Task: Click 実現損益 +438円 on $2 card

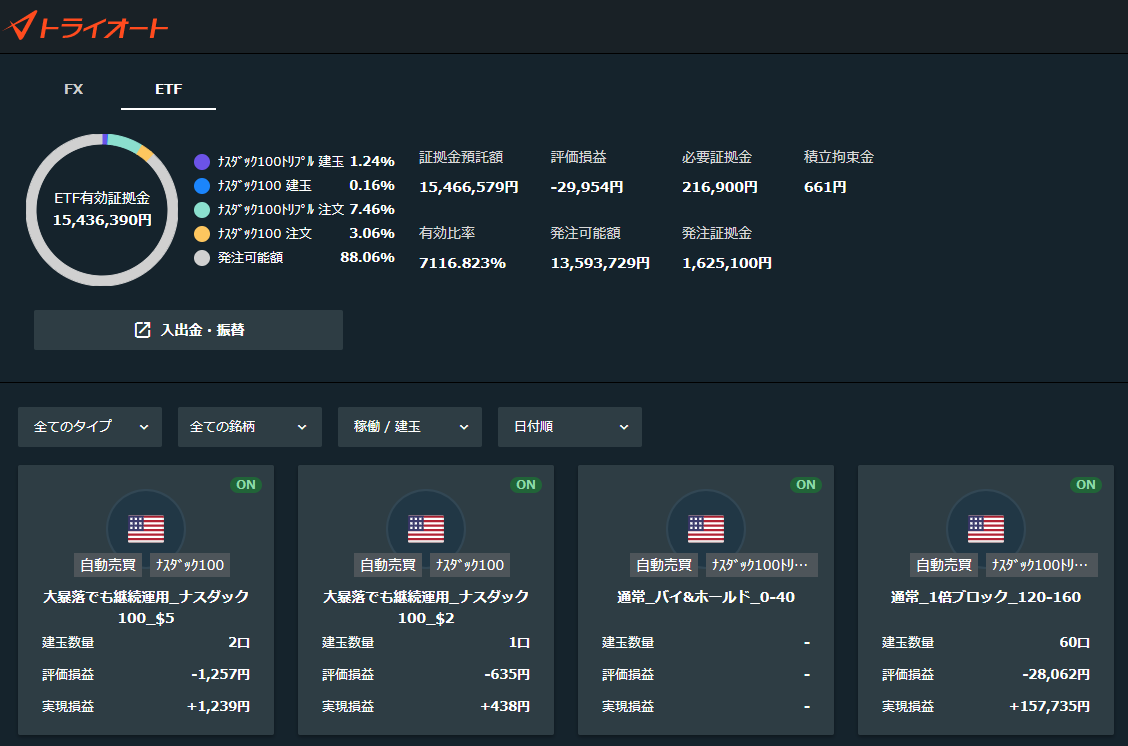Action: (x=505, y=706)
